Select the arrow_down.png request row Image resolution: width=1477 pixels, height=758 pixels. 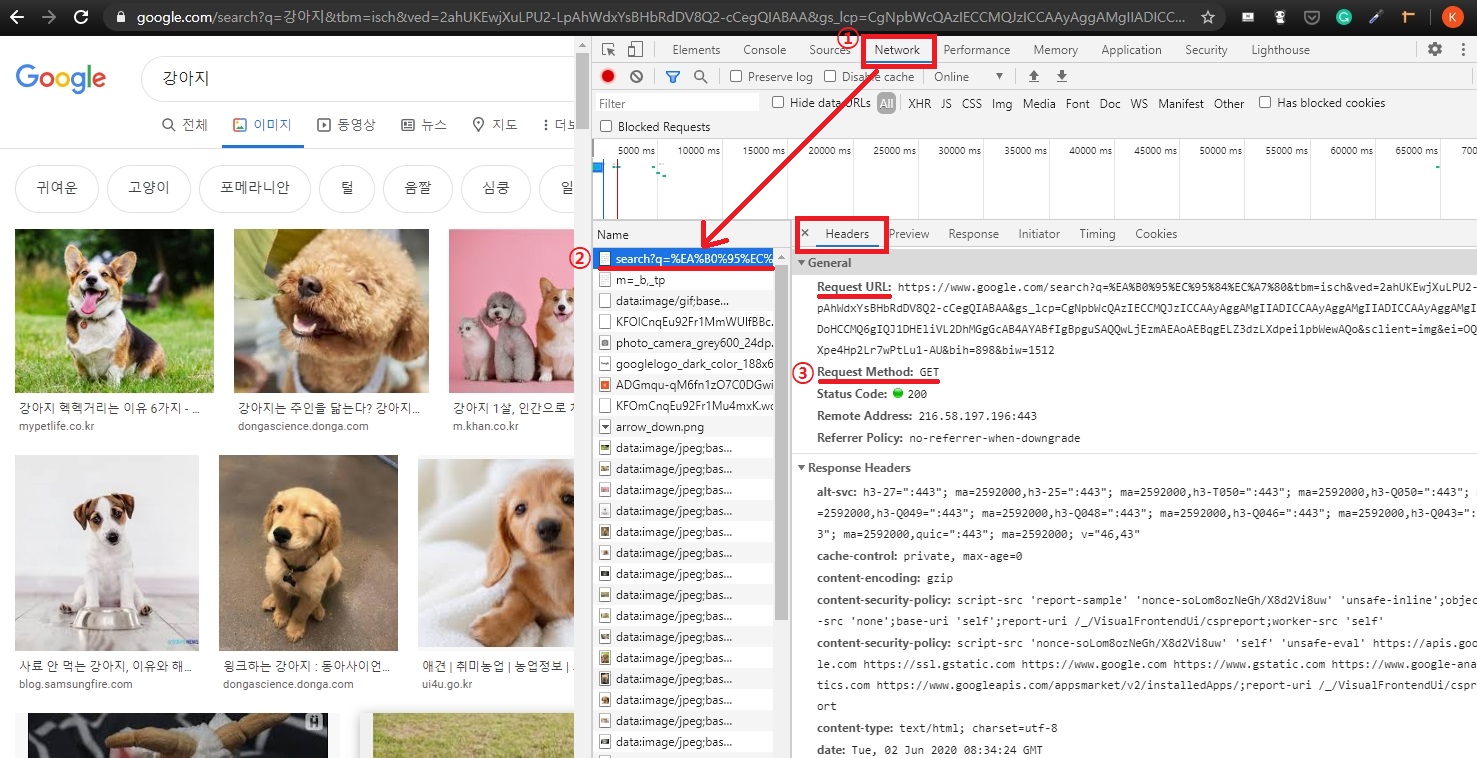[685, 426]
